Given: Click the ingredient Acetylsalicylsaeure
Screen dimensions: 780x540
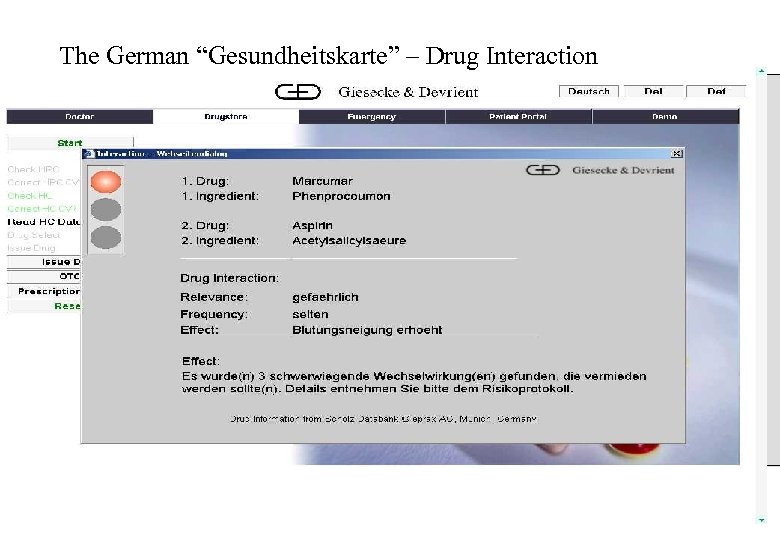Looking at the screenshot, I should tap(349, 241).
